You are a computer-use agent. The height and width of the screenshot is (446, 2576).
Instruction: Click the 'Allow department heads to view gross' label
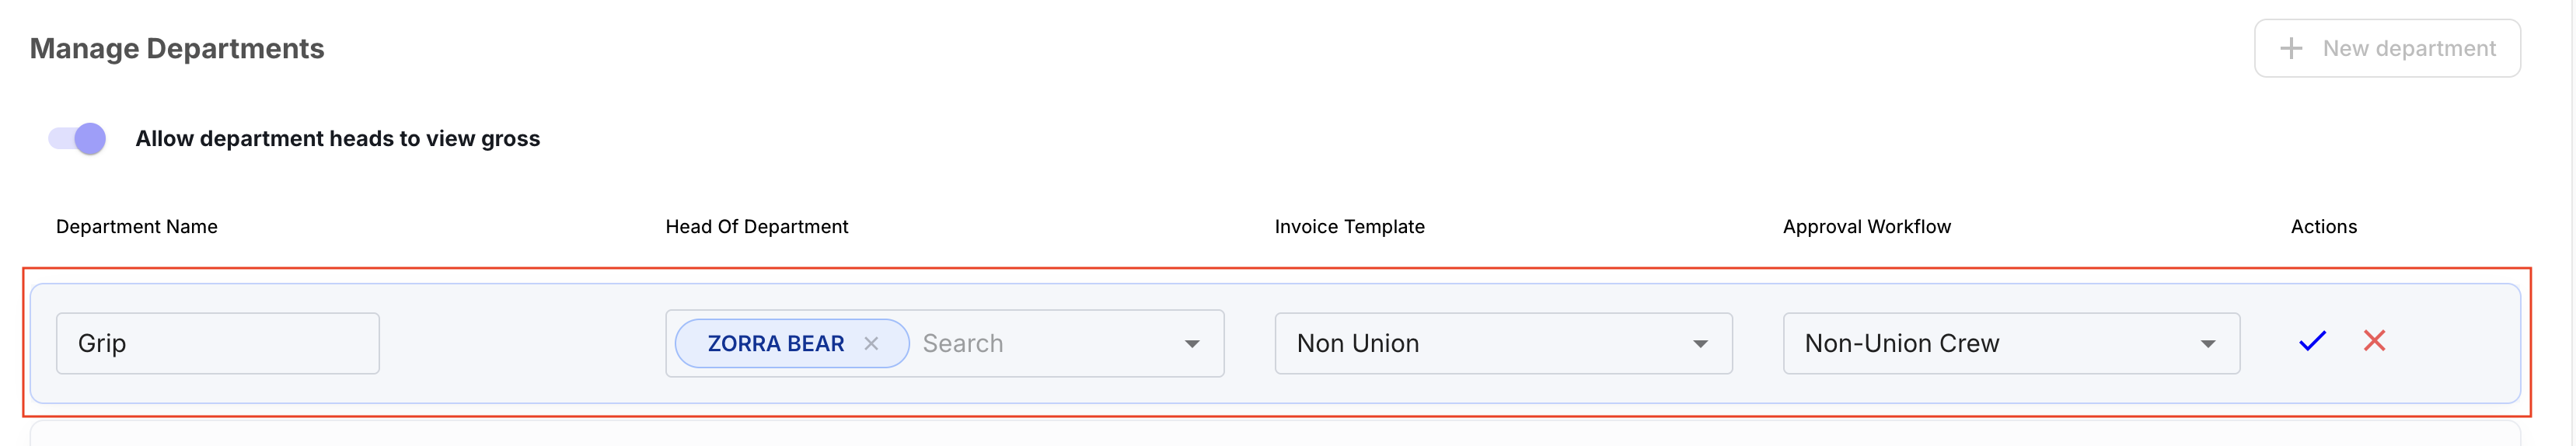click(x=337, y=139)
